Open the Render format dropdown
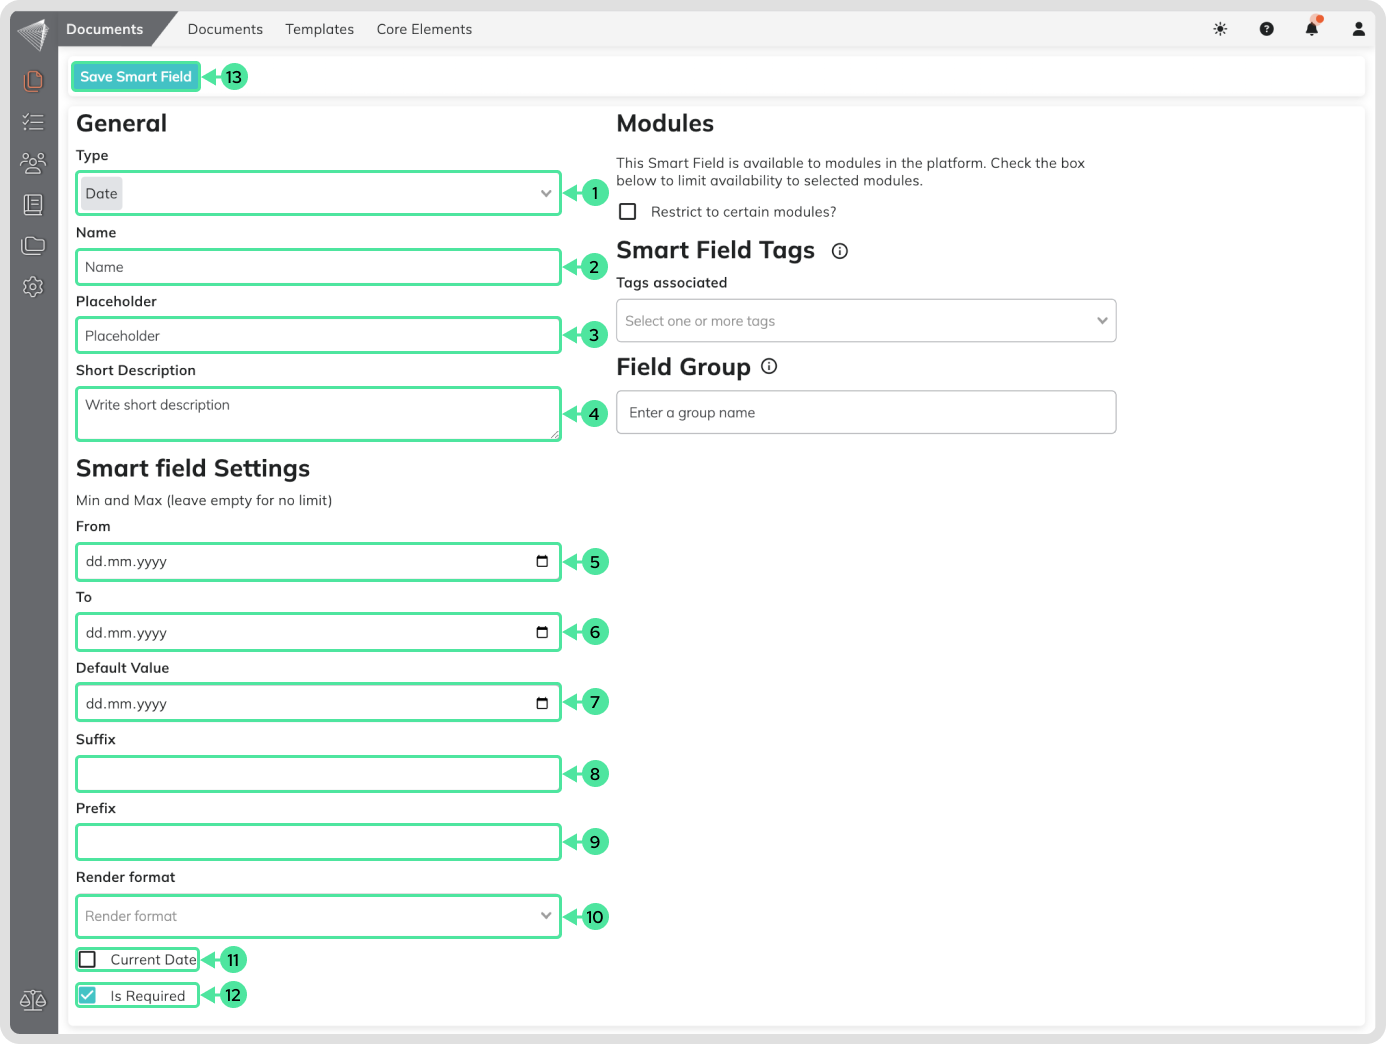This screenshot has width=1386, height=1044. (318, 916)
